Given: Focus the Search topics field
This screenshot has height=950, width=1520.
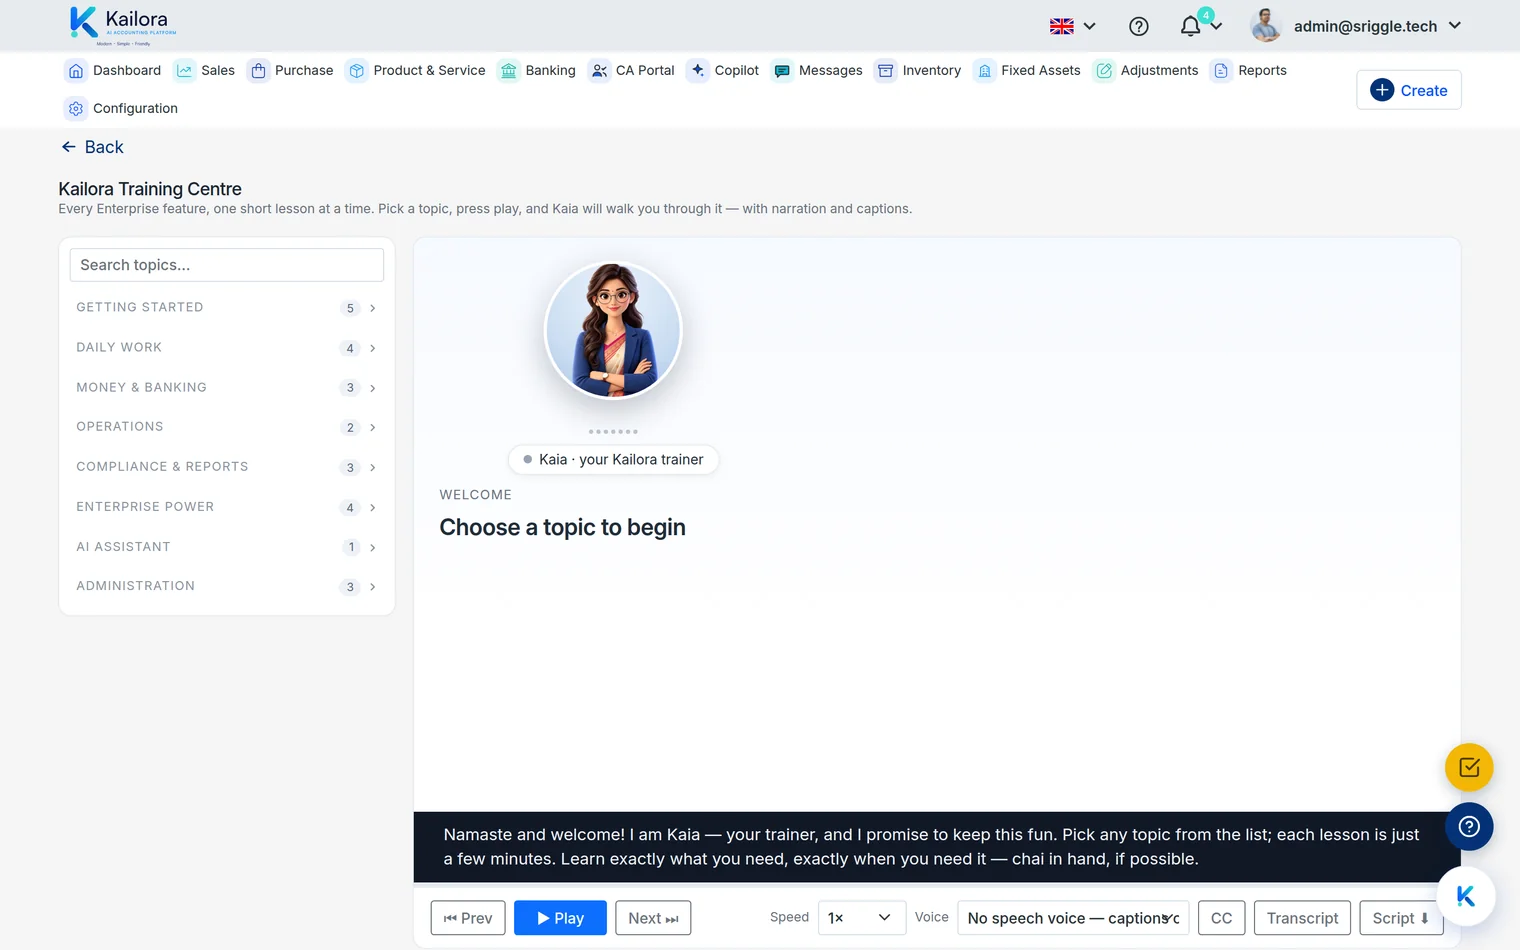Looking at the screenshot, I should click(227, 265).
